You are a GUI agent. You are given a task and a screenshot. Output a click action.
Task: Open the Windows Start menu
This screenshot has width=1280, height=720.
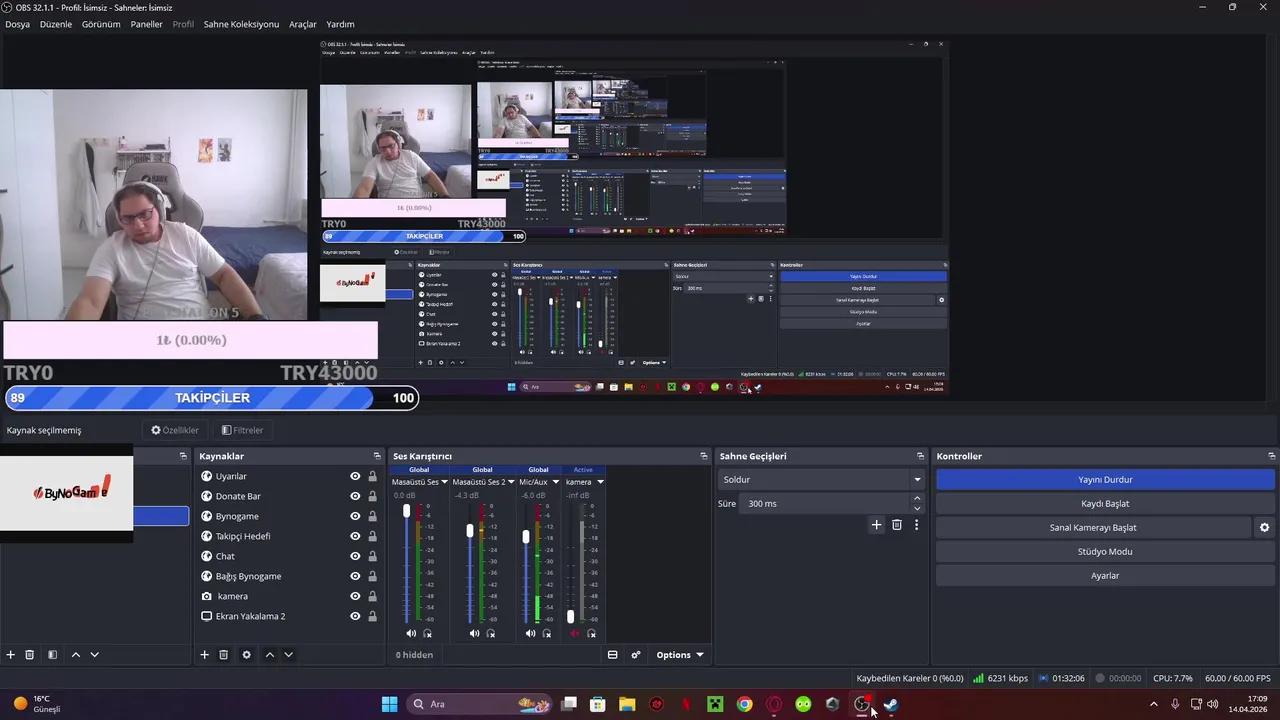[x=389, y=704]
